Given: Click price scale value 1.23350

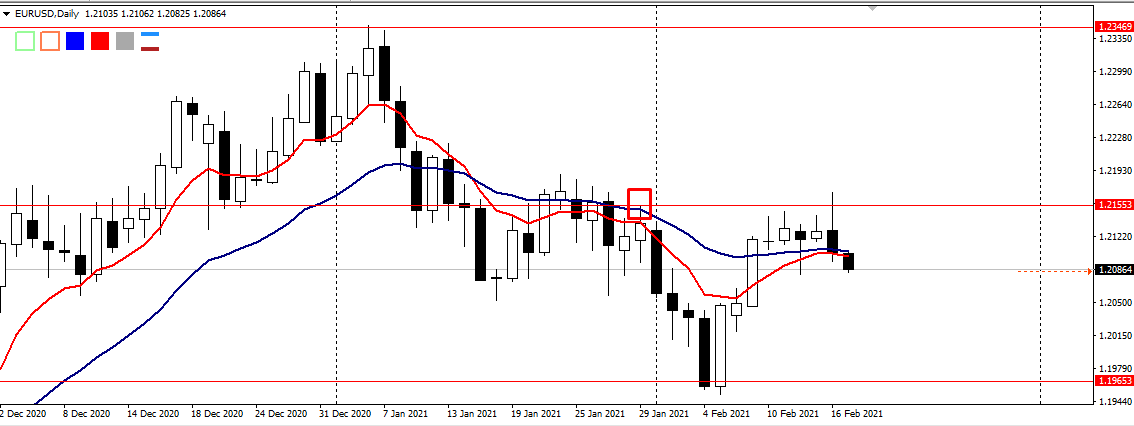Looking at the screenshot, I should tap(1114, 38).
